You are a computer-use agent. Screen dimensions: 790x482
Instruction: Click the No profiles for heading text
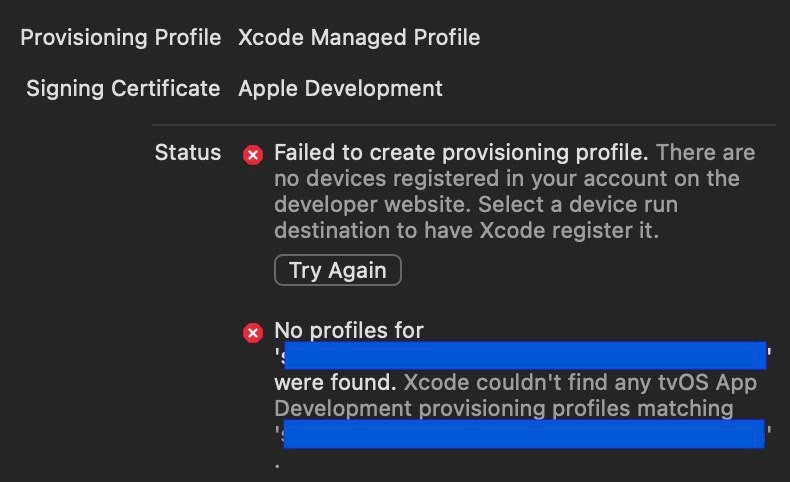(x=349, y=331)
